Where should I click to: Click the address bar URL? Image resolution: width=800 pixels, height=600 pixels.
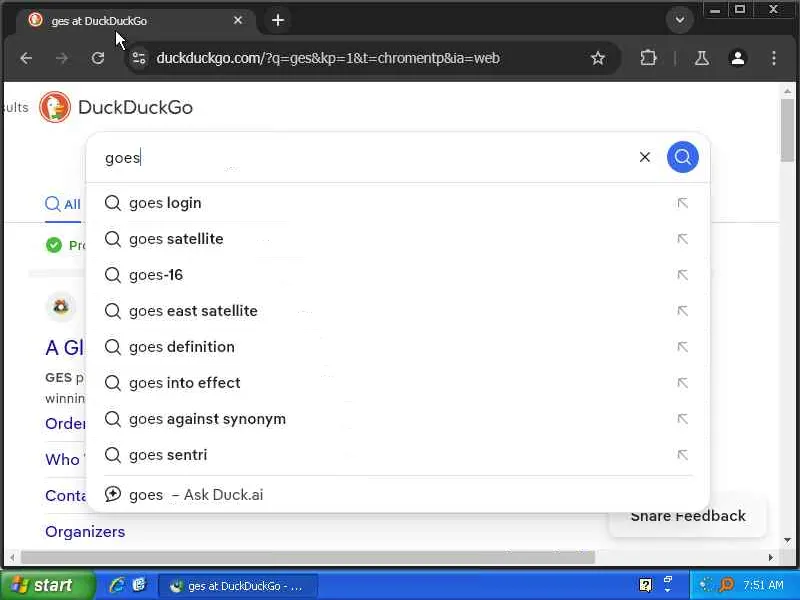click(328, 58)
